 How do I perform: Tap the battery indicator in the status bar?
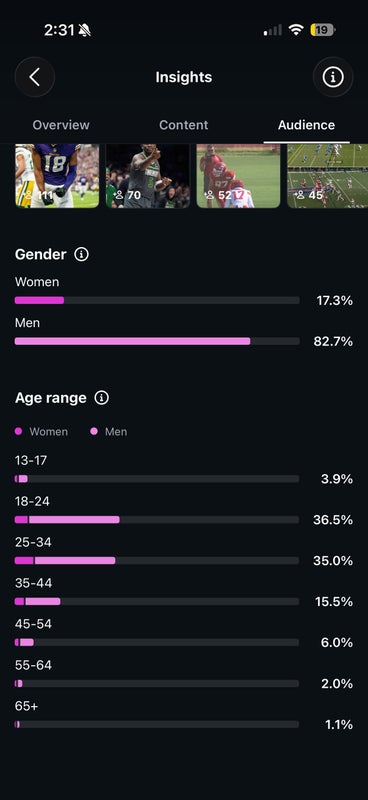pos(323,30)
